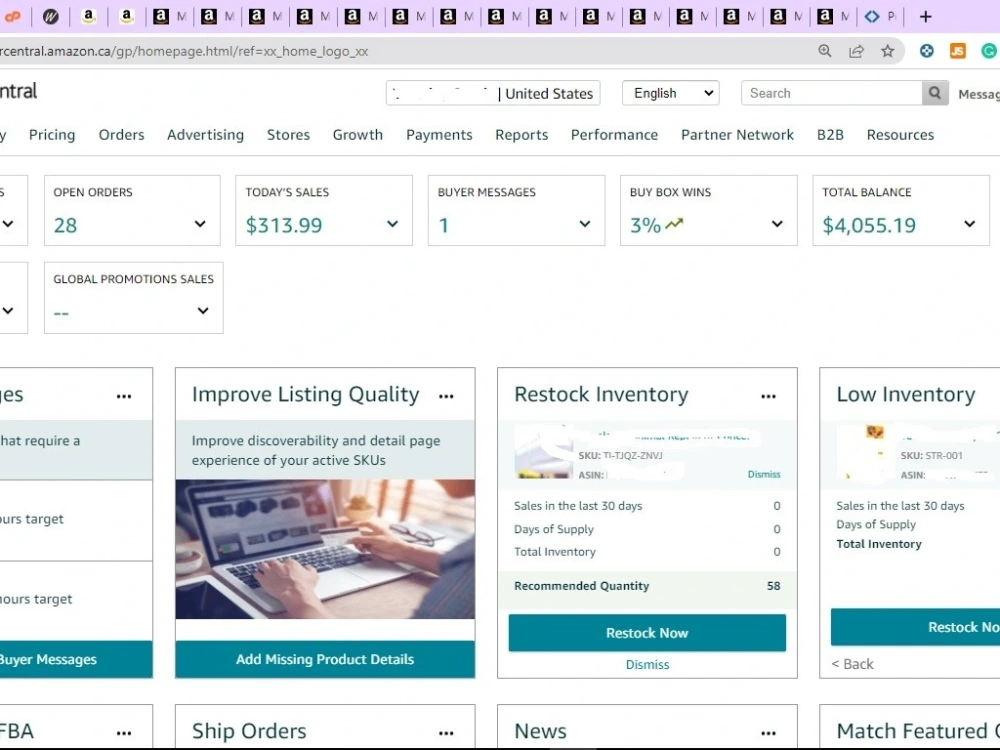Open the Pricing menu

point(52,135)
